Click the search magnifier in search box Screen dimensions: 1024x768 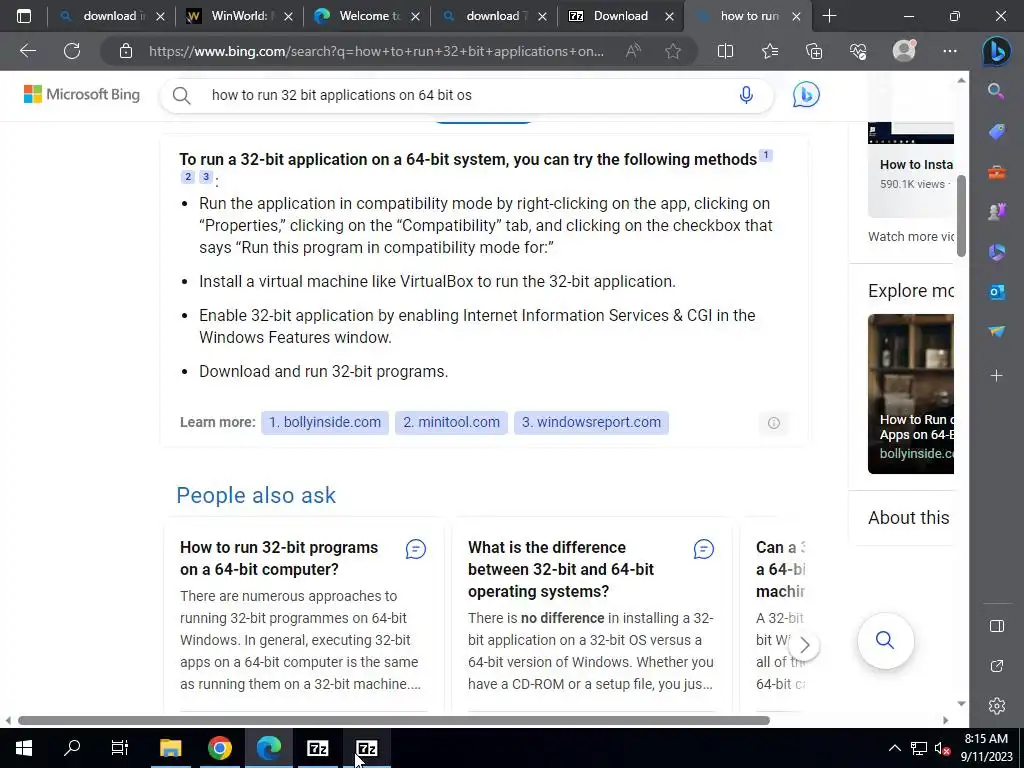tap(182, 95)
